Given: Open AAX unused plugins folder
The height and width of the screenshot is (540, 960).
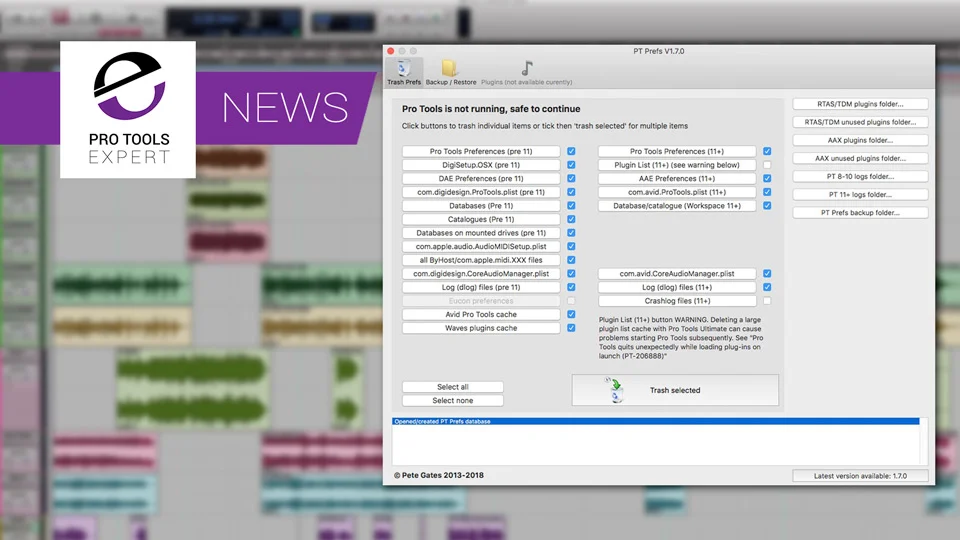Looking at the screenshot, I should pyautogui.click(x=860, y=158).
